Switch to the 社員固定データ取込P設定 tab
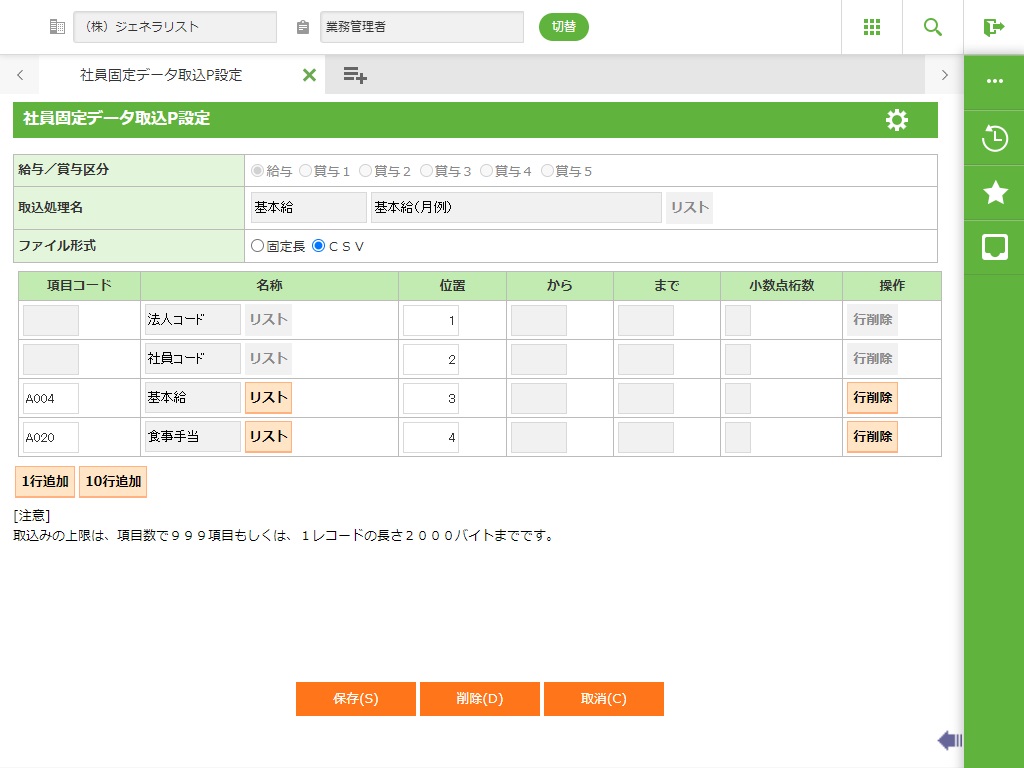Image resolution: width=1024 pixels, height=768 pixels. point(160,75)
